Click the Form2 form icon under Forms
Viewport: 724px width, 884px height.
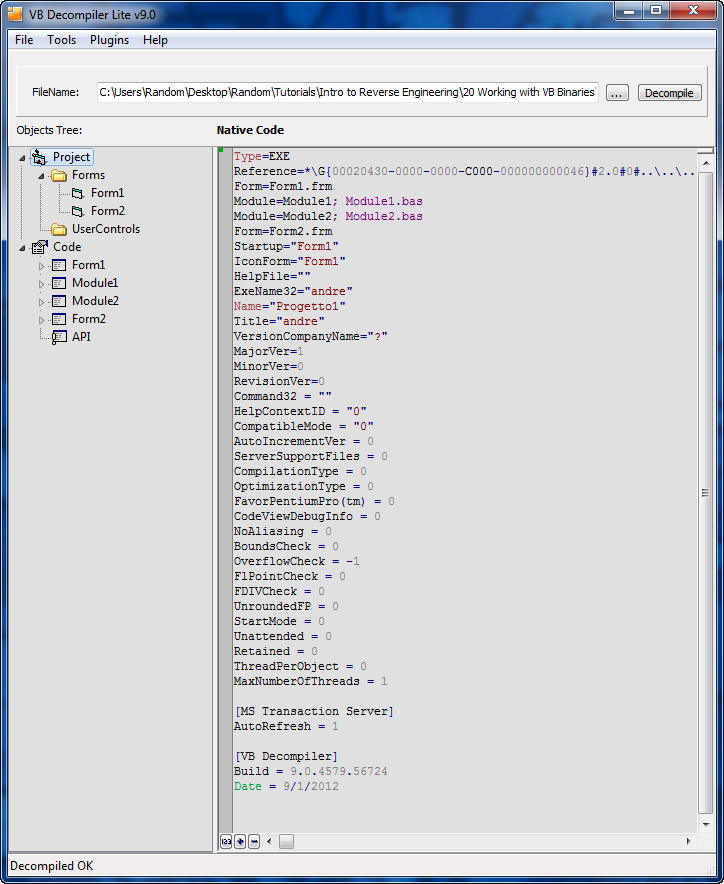pos(78,211)
